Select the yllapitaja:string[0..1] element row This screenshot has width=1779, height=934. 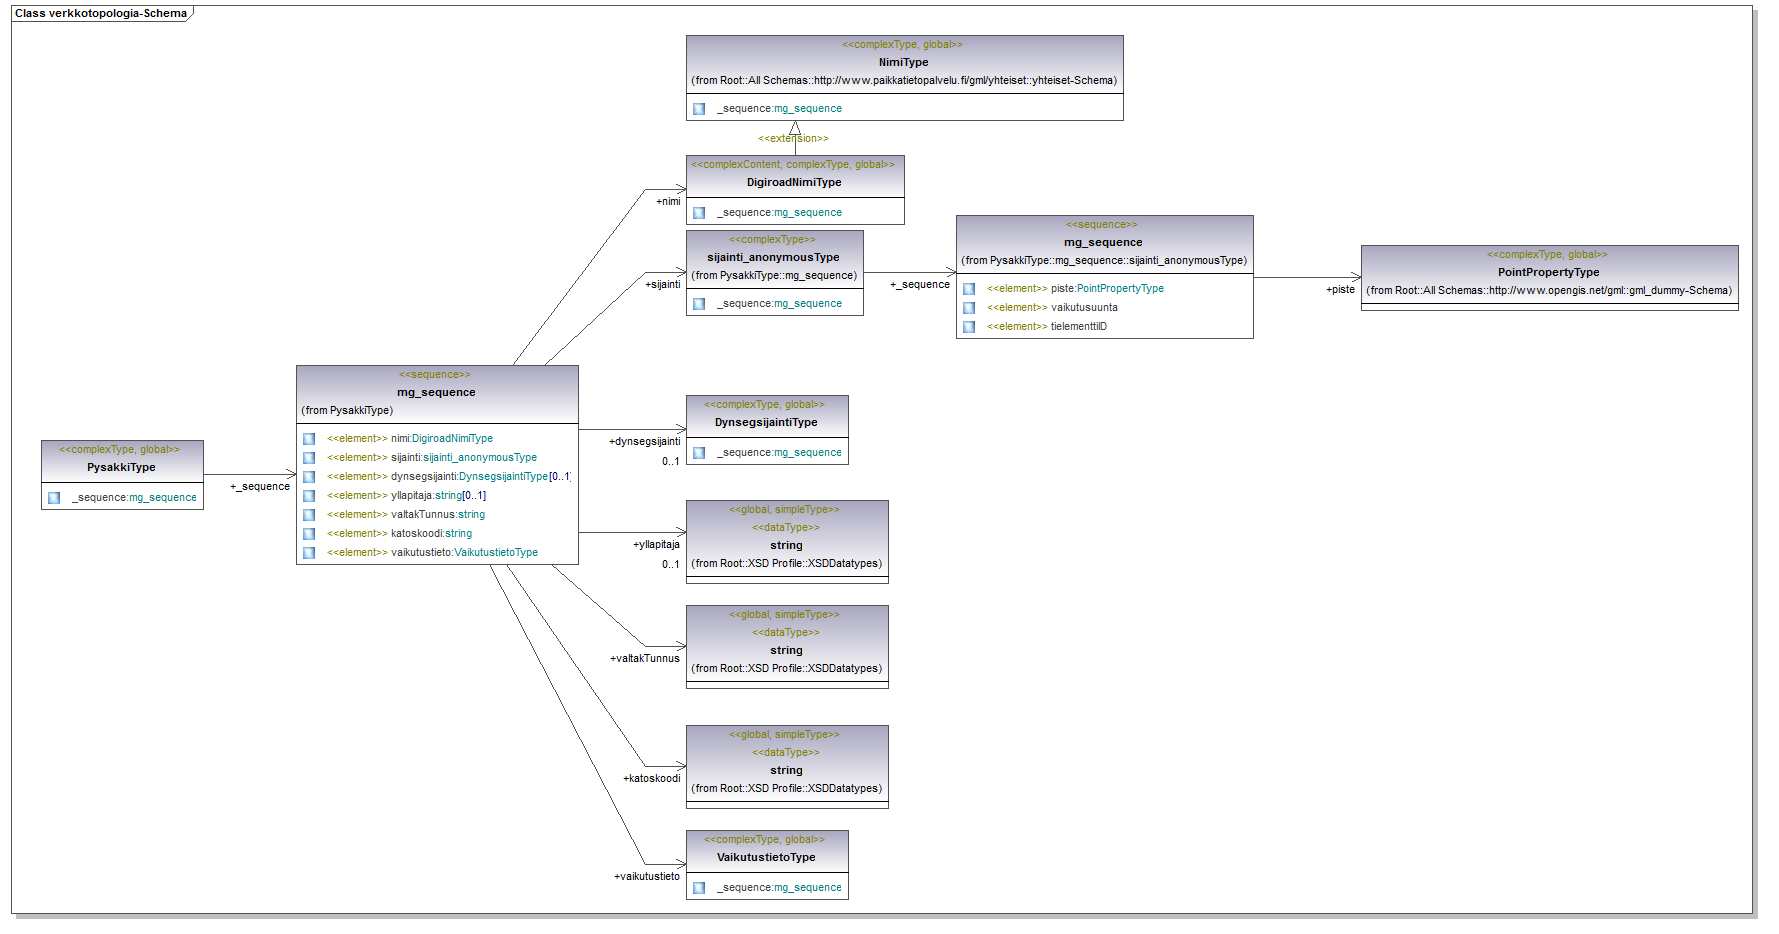437,496
